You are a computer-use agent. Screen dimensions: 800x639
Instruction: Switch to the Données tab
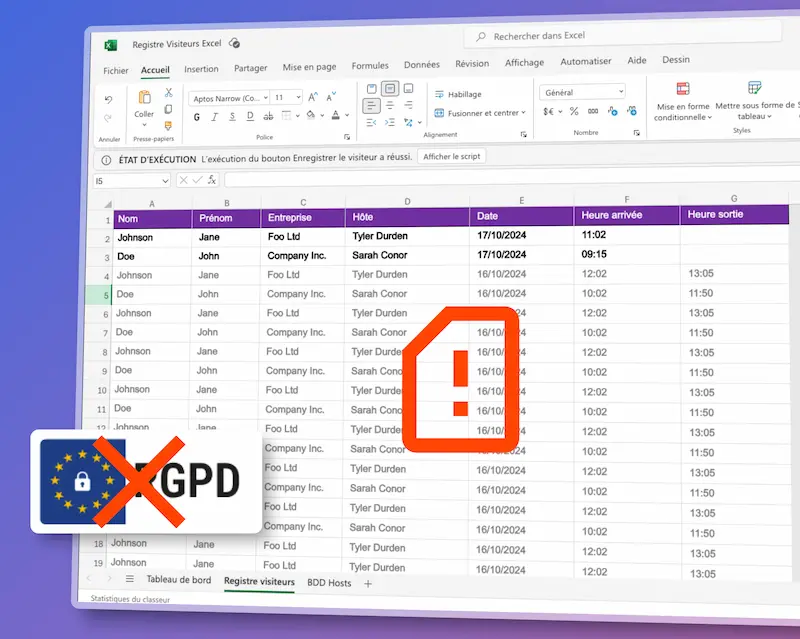point(421,64)
